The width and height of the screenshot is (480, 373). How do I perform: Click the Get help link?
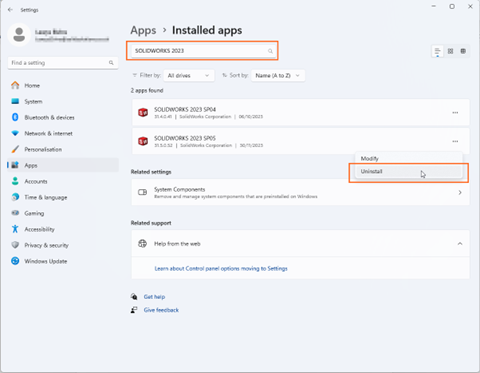point(154,297)
